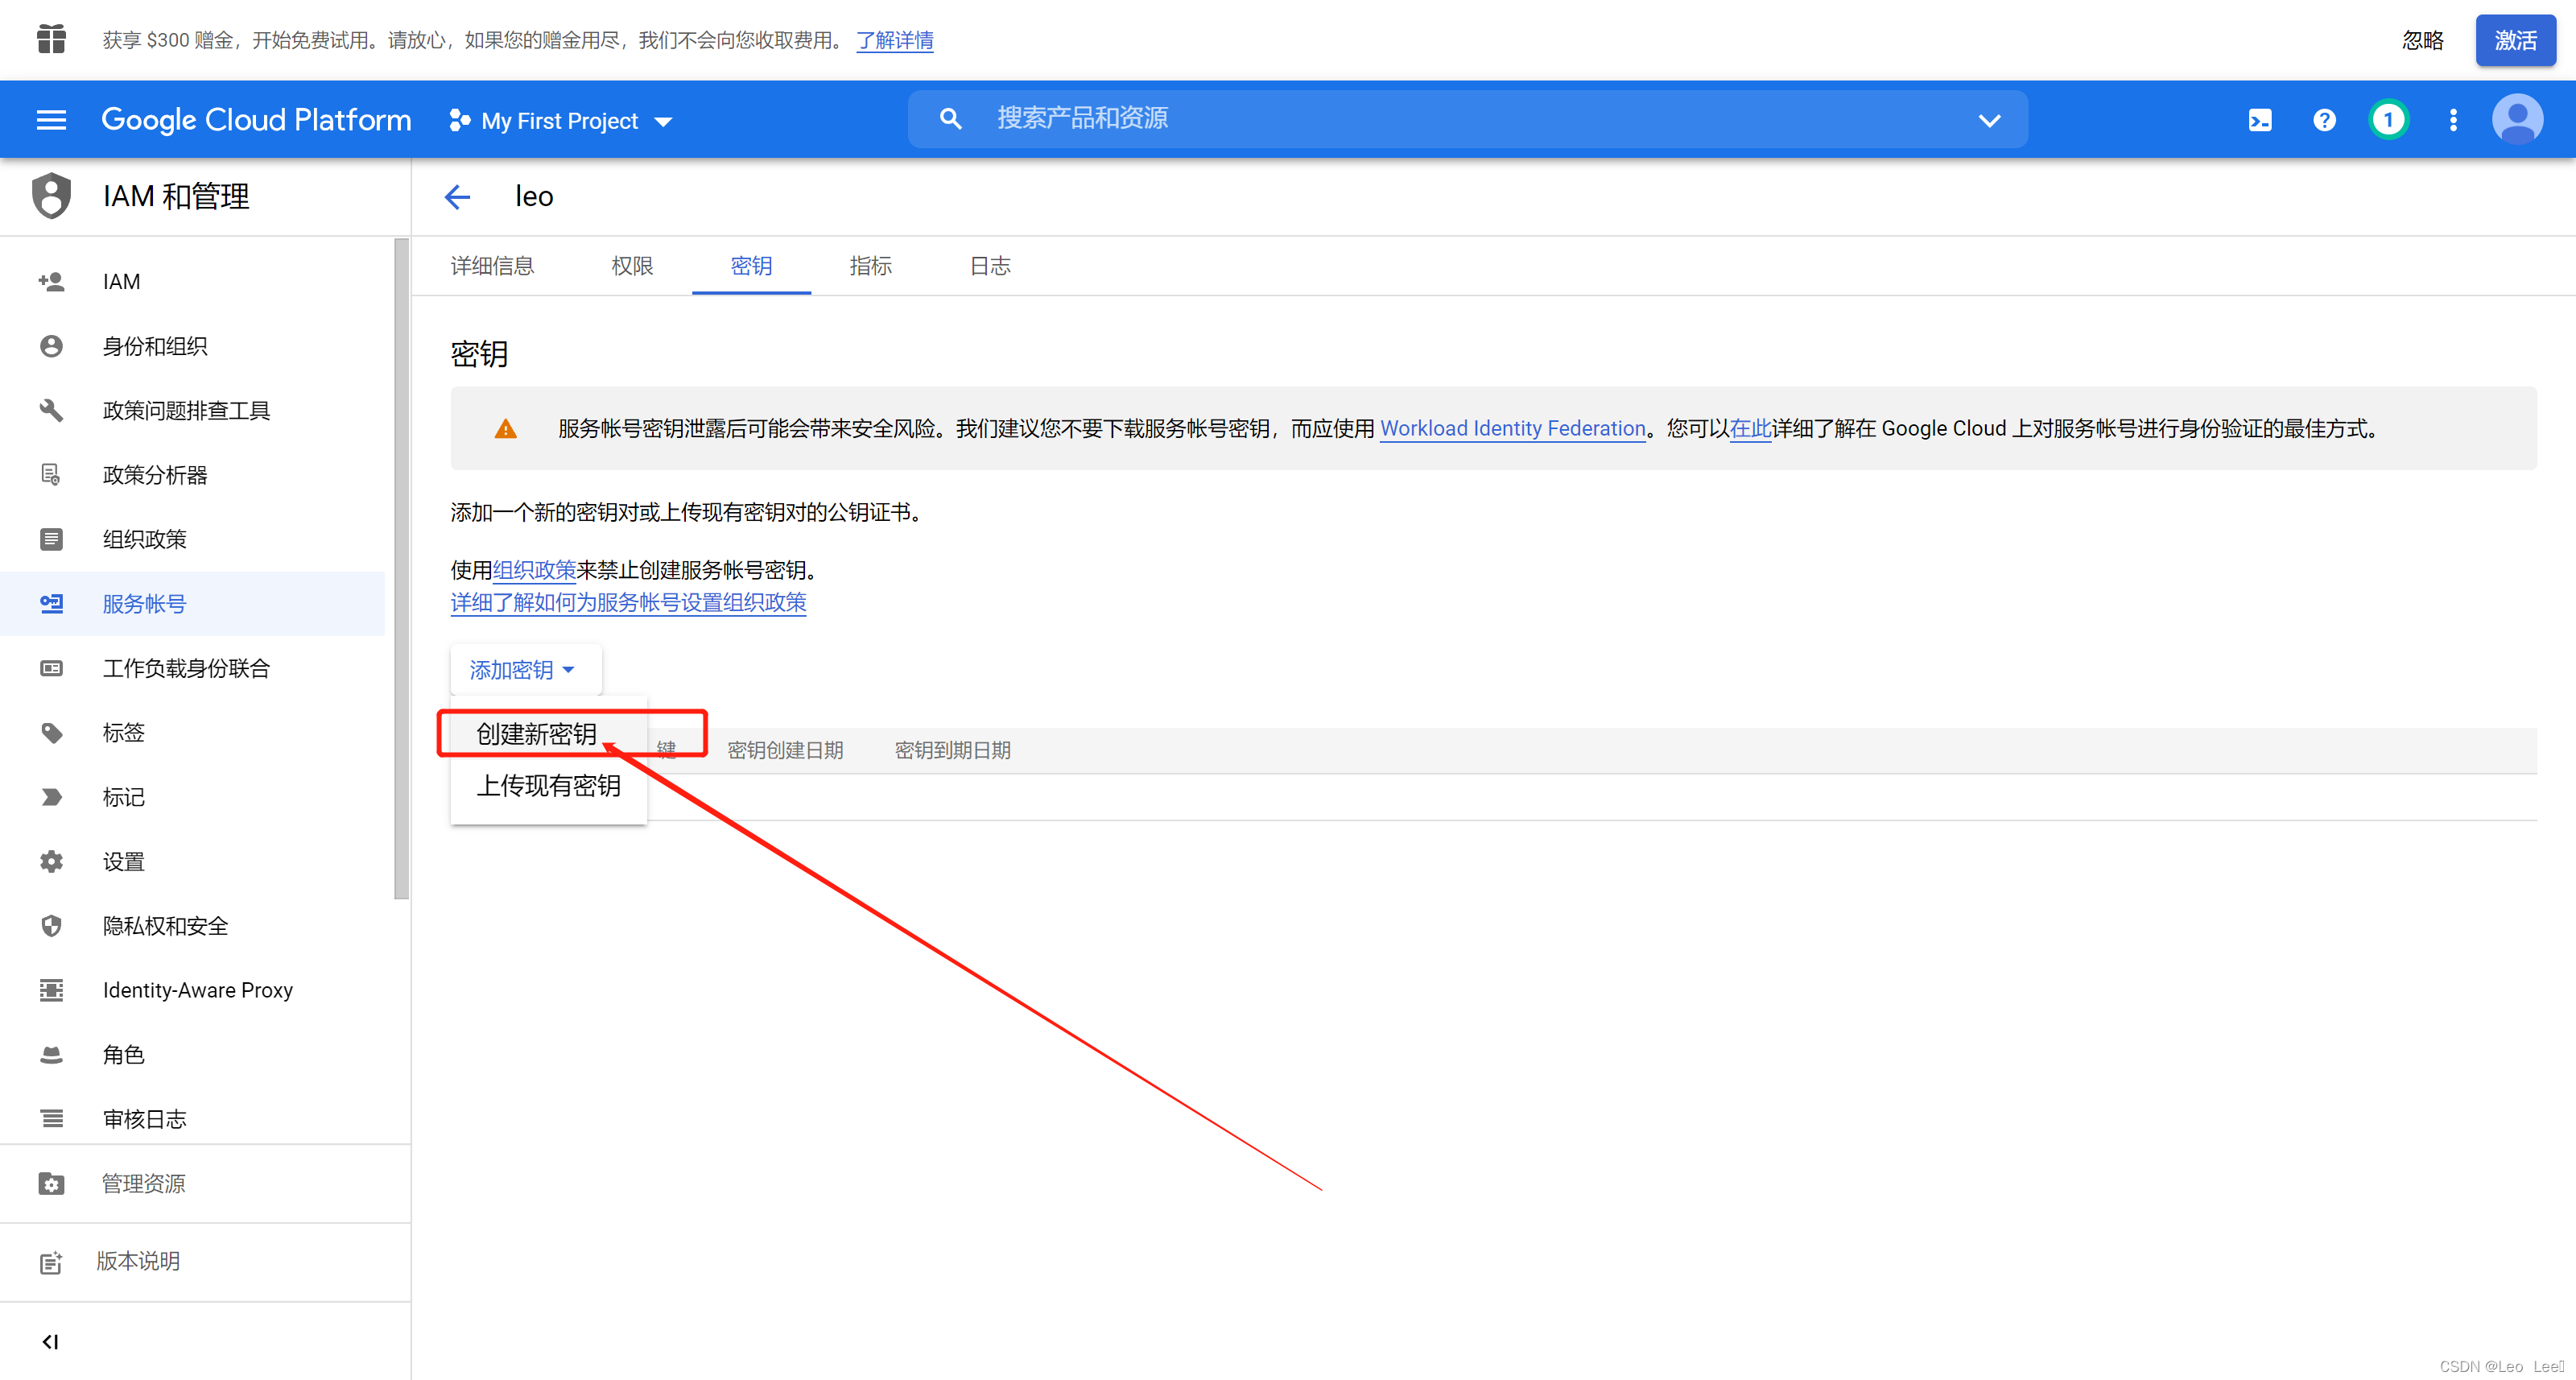
Task: Click the 激活 button
Action: point(2514,40)
